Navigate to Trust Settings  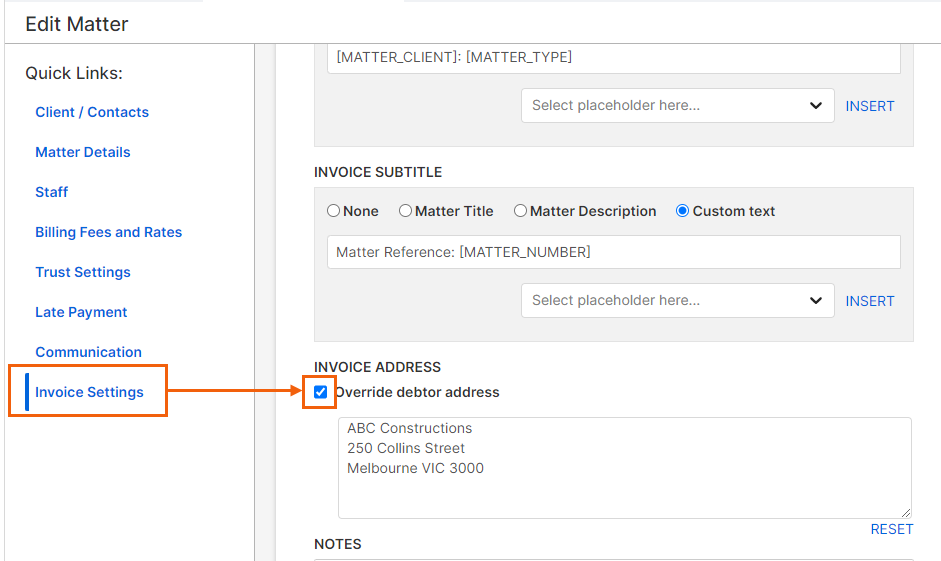click(x=83, y=272)
